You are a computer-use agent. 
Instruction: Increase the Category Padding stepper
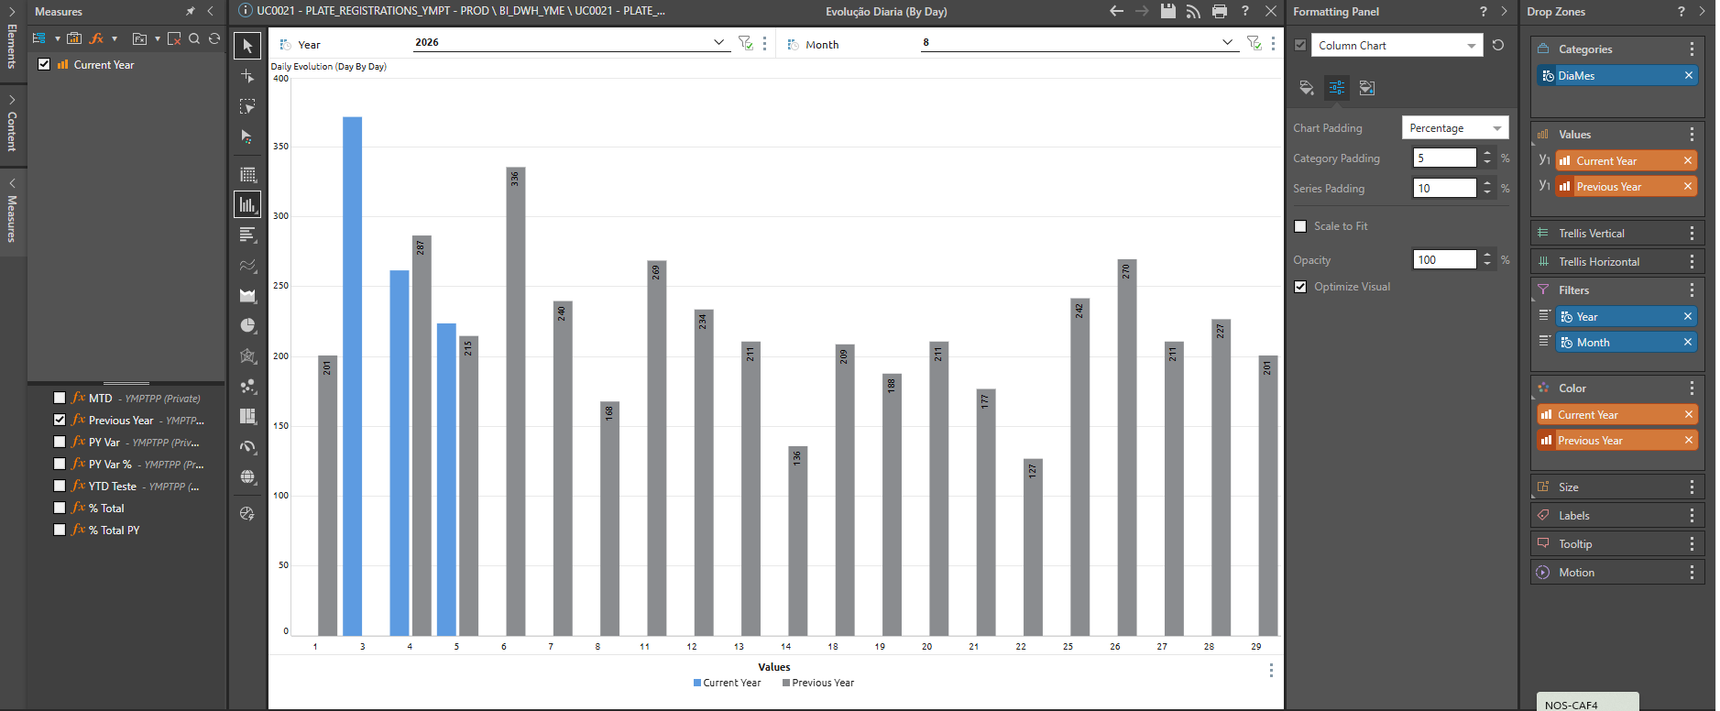pyautogui.click(x=1488, y=154)
